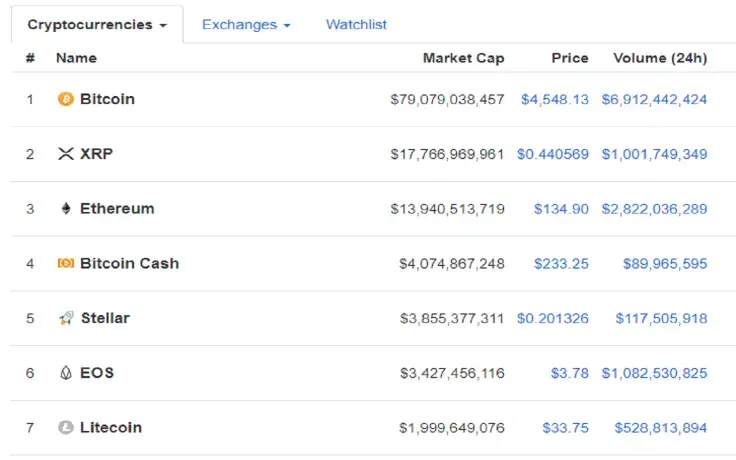Click the Bitcoin coin icon
Image resolution: width=736 pixels, height=460 pixels.
coord(66,99)
